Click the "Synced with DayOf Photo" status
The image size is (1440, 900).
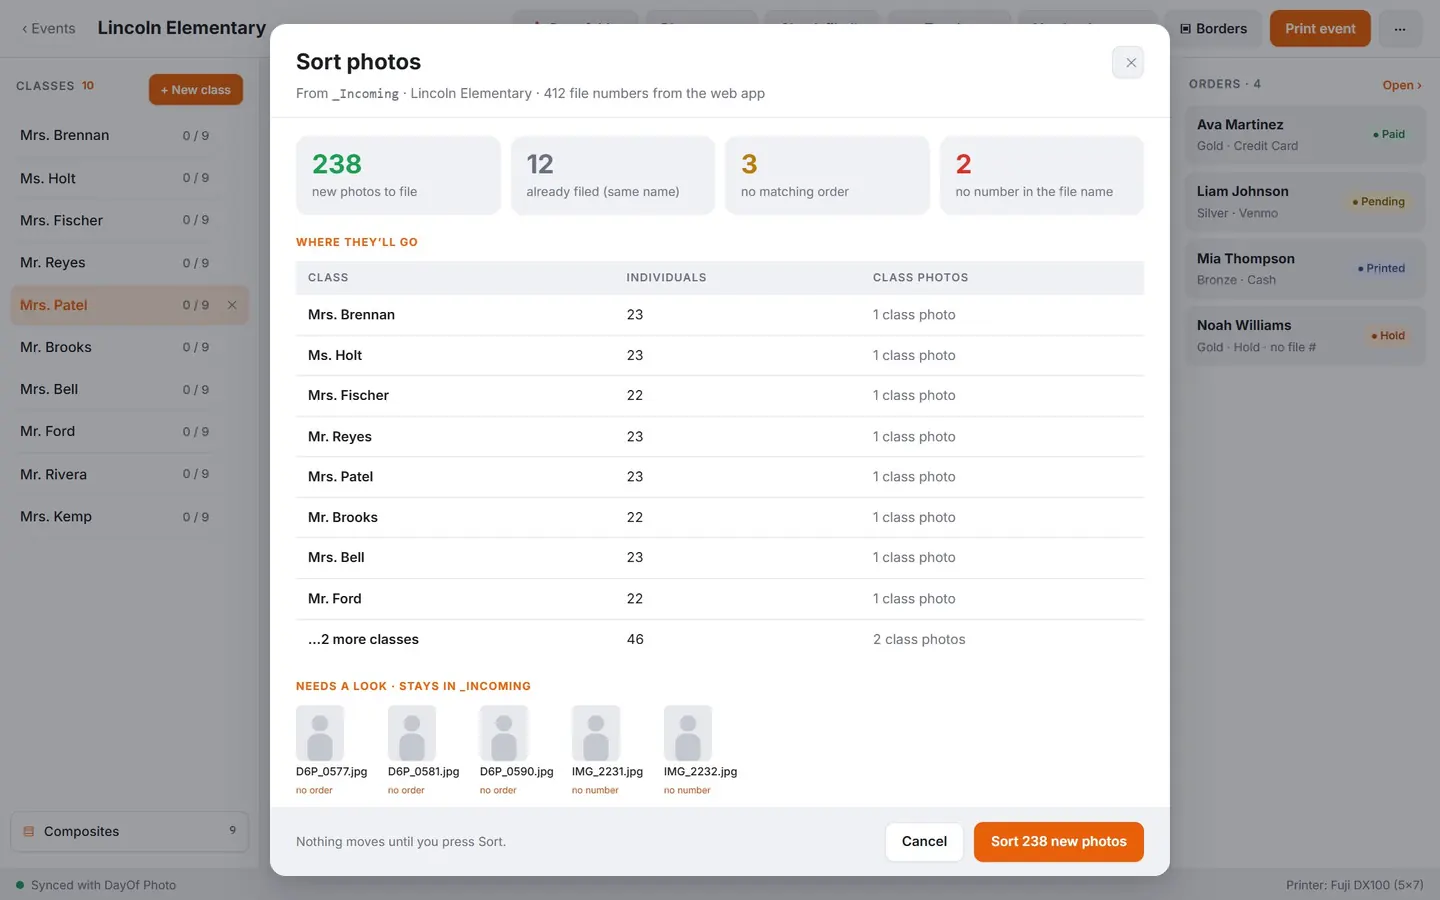(96, 885)
